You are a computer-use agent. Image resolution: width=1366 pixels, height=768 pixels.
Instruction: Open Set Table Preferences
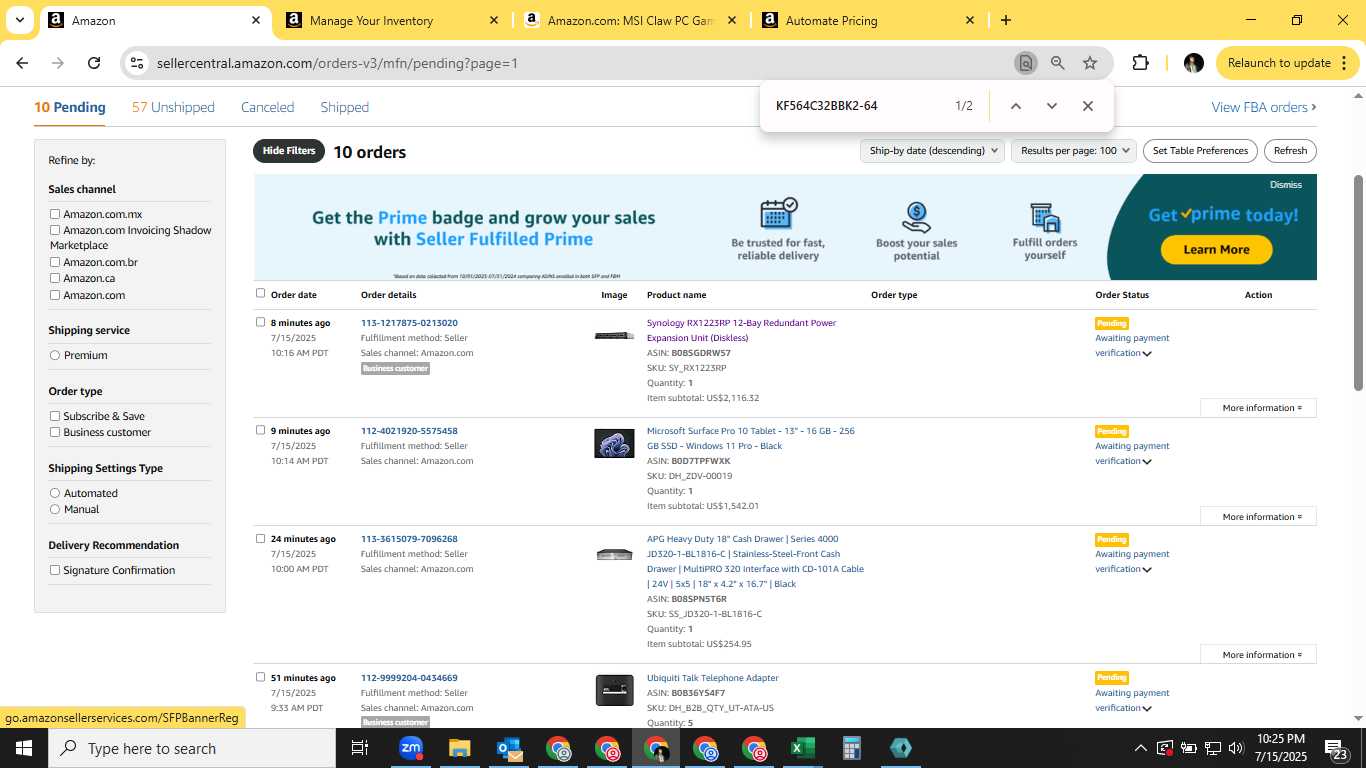pyautogui.click(x=1200, y=151)
